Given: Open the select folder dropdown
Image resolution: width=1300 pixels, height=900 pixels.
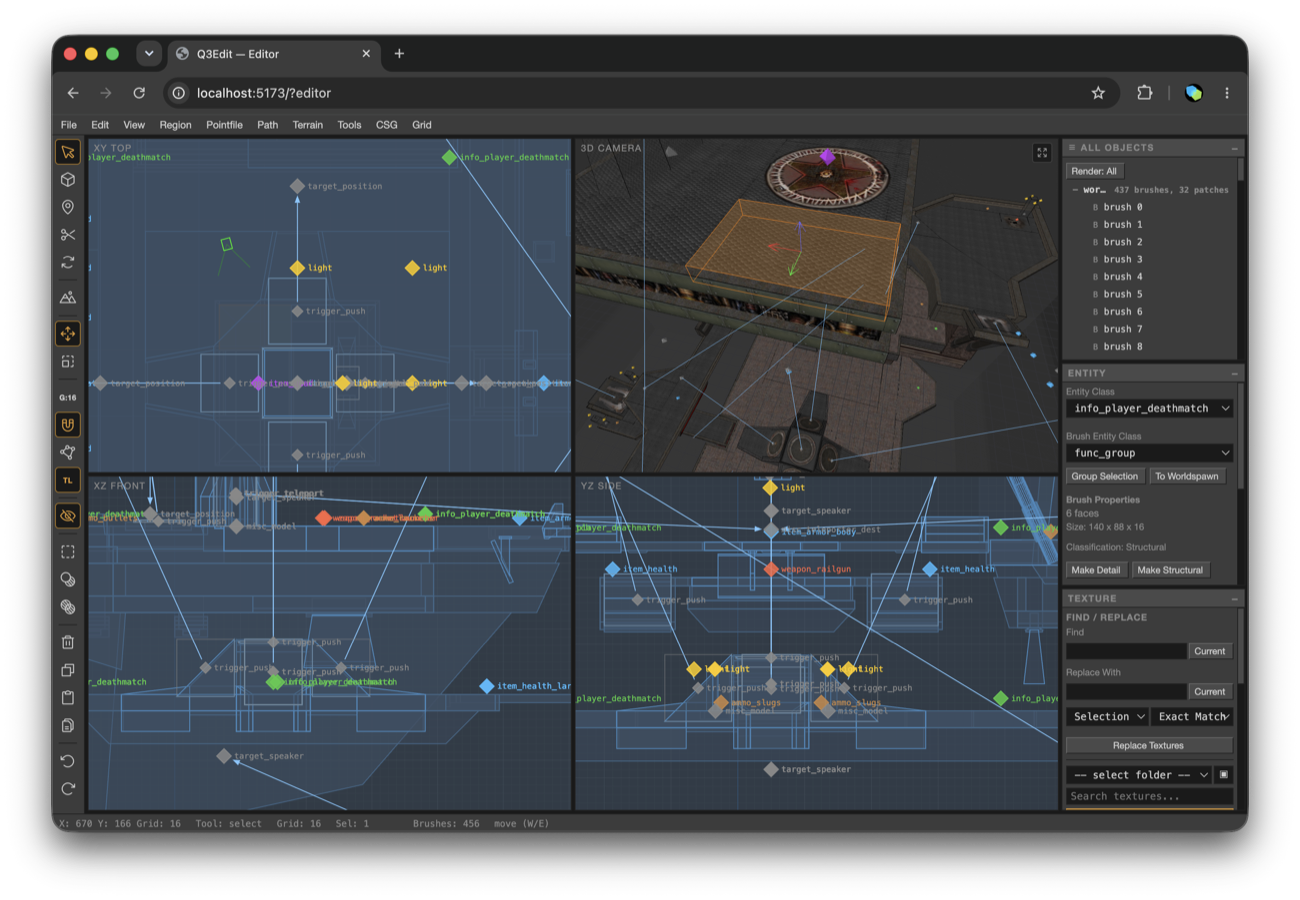Looking at the screenshot, I should coord(1139,775).
